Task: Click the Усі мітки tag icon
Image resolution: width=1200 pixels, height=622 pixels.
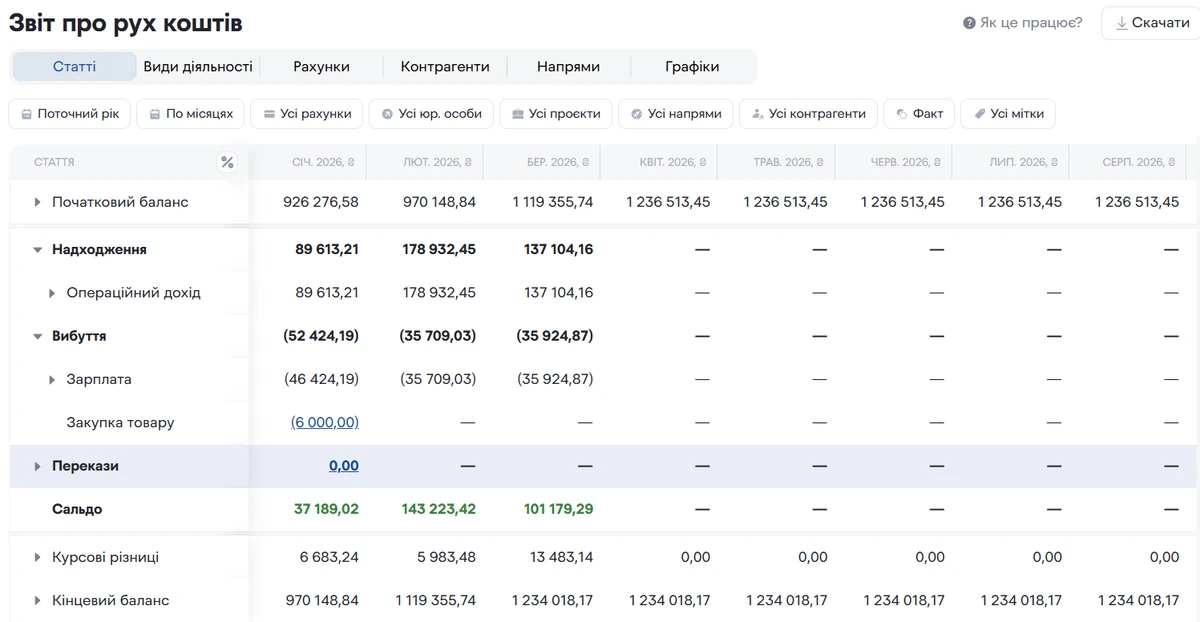Action: 980,114
